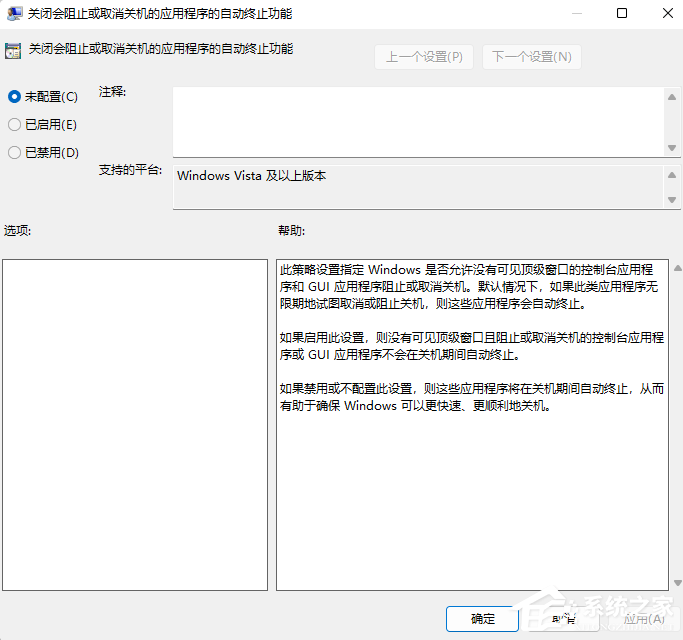Click the help text paragraph starting 此策略设置指定

tap(469, 287)
